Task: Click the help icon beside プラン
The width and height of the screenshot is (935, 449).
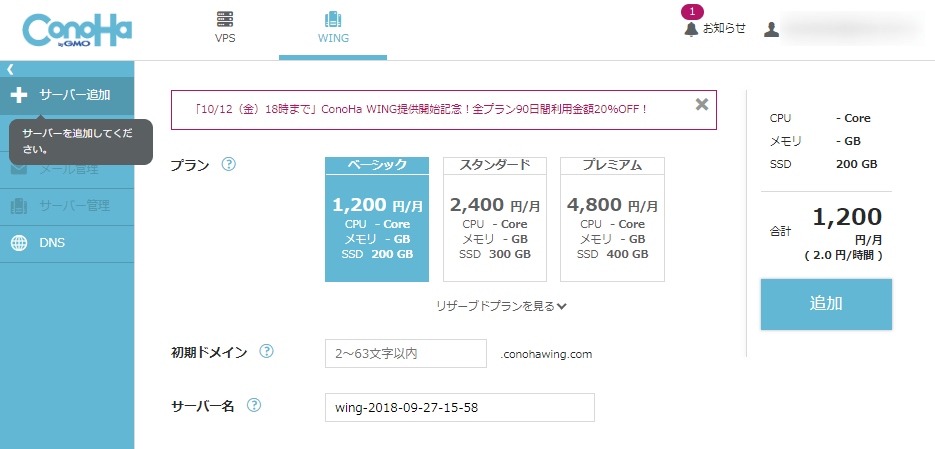Action: tap(229, 164)
